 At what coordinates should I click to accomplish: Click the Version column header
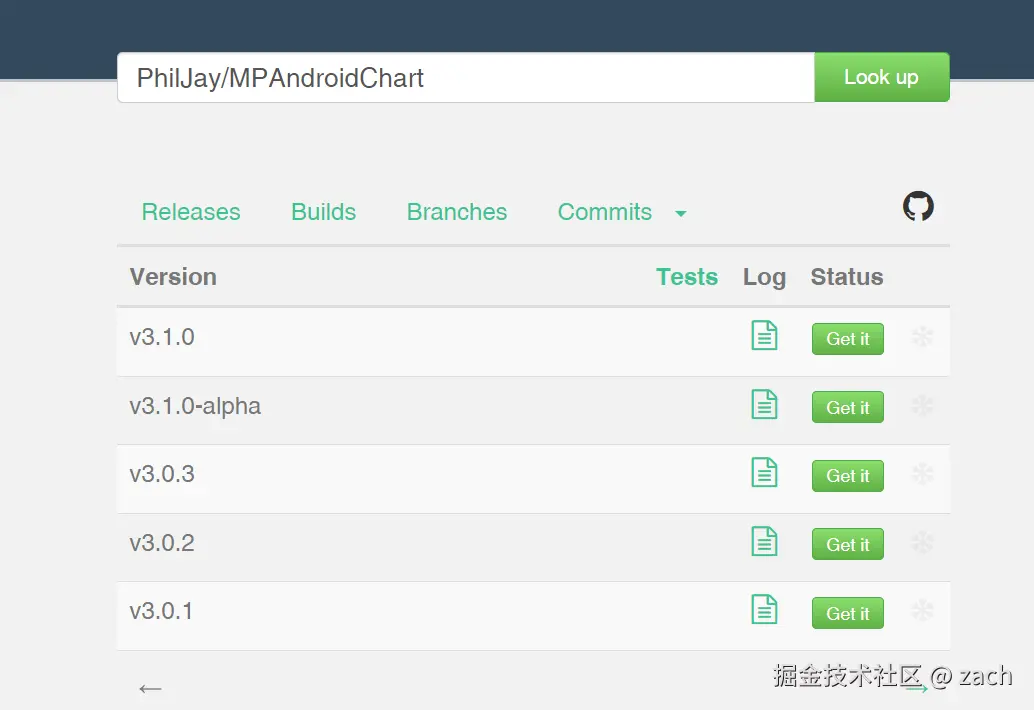tap(173, 277)
